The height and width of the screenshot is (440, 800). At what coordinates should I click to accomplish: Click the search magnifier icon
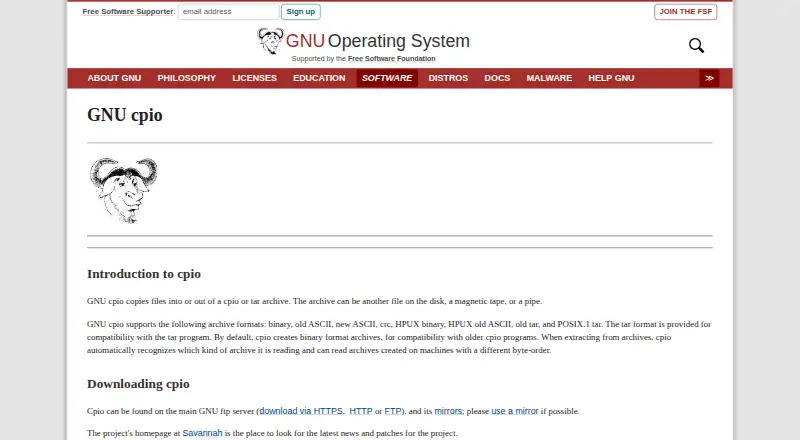[x=696, y=45]
